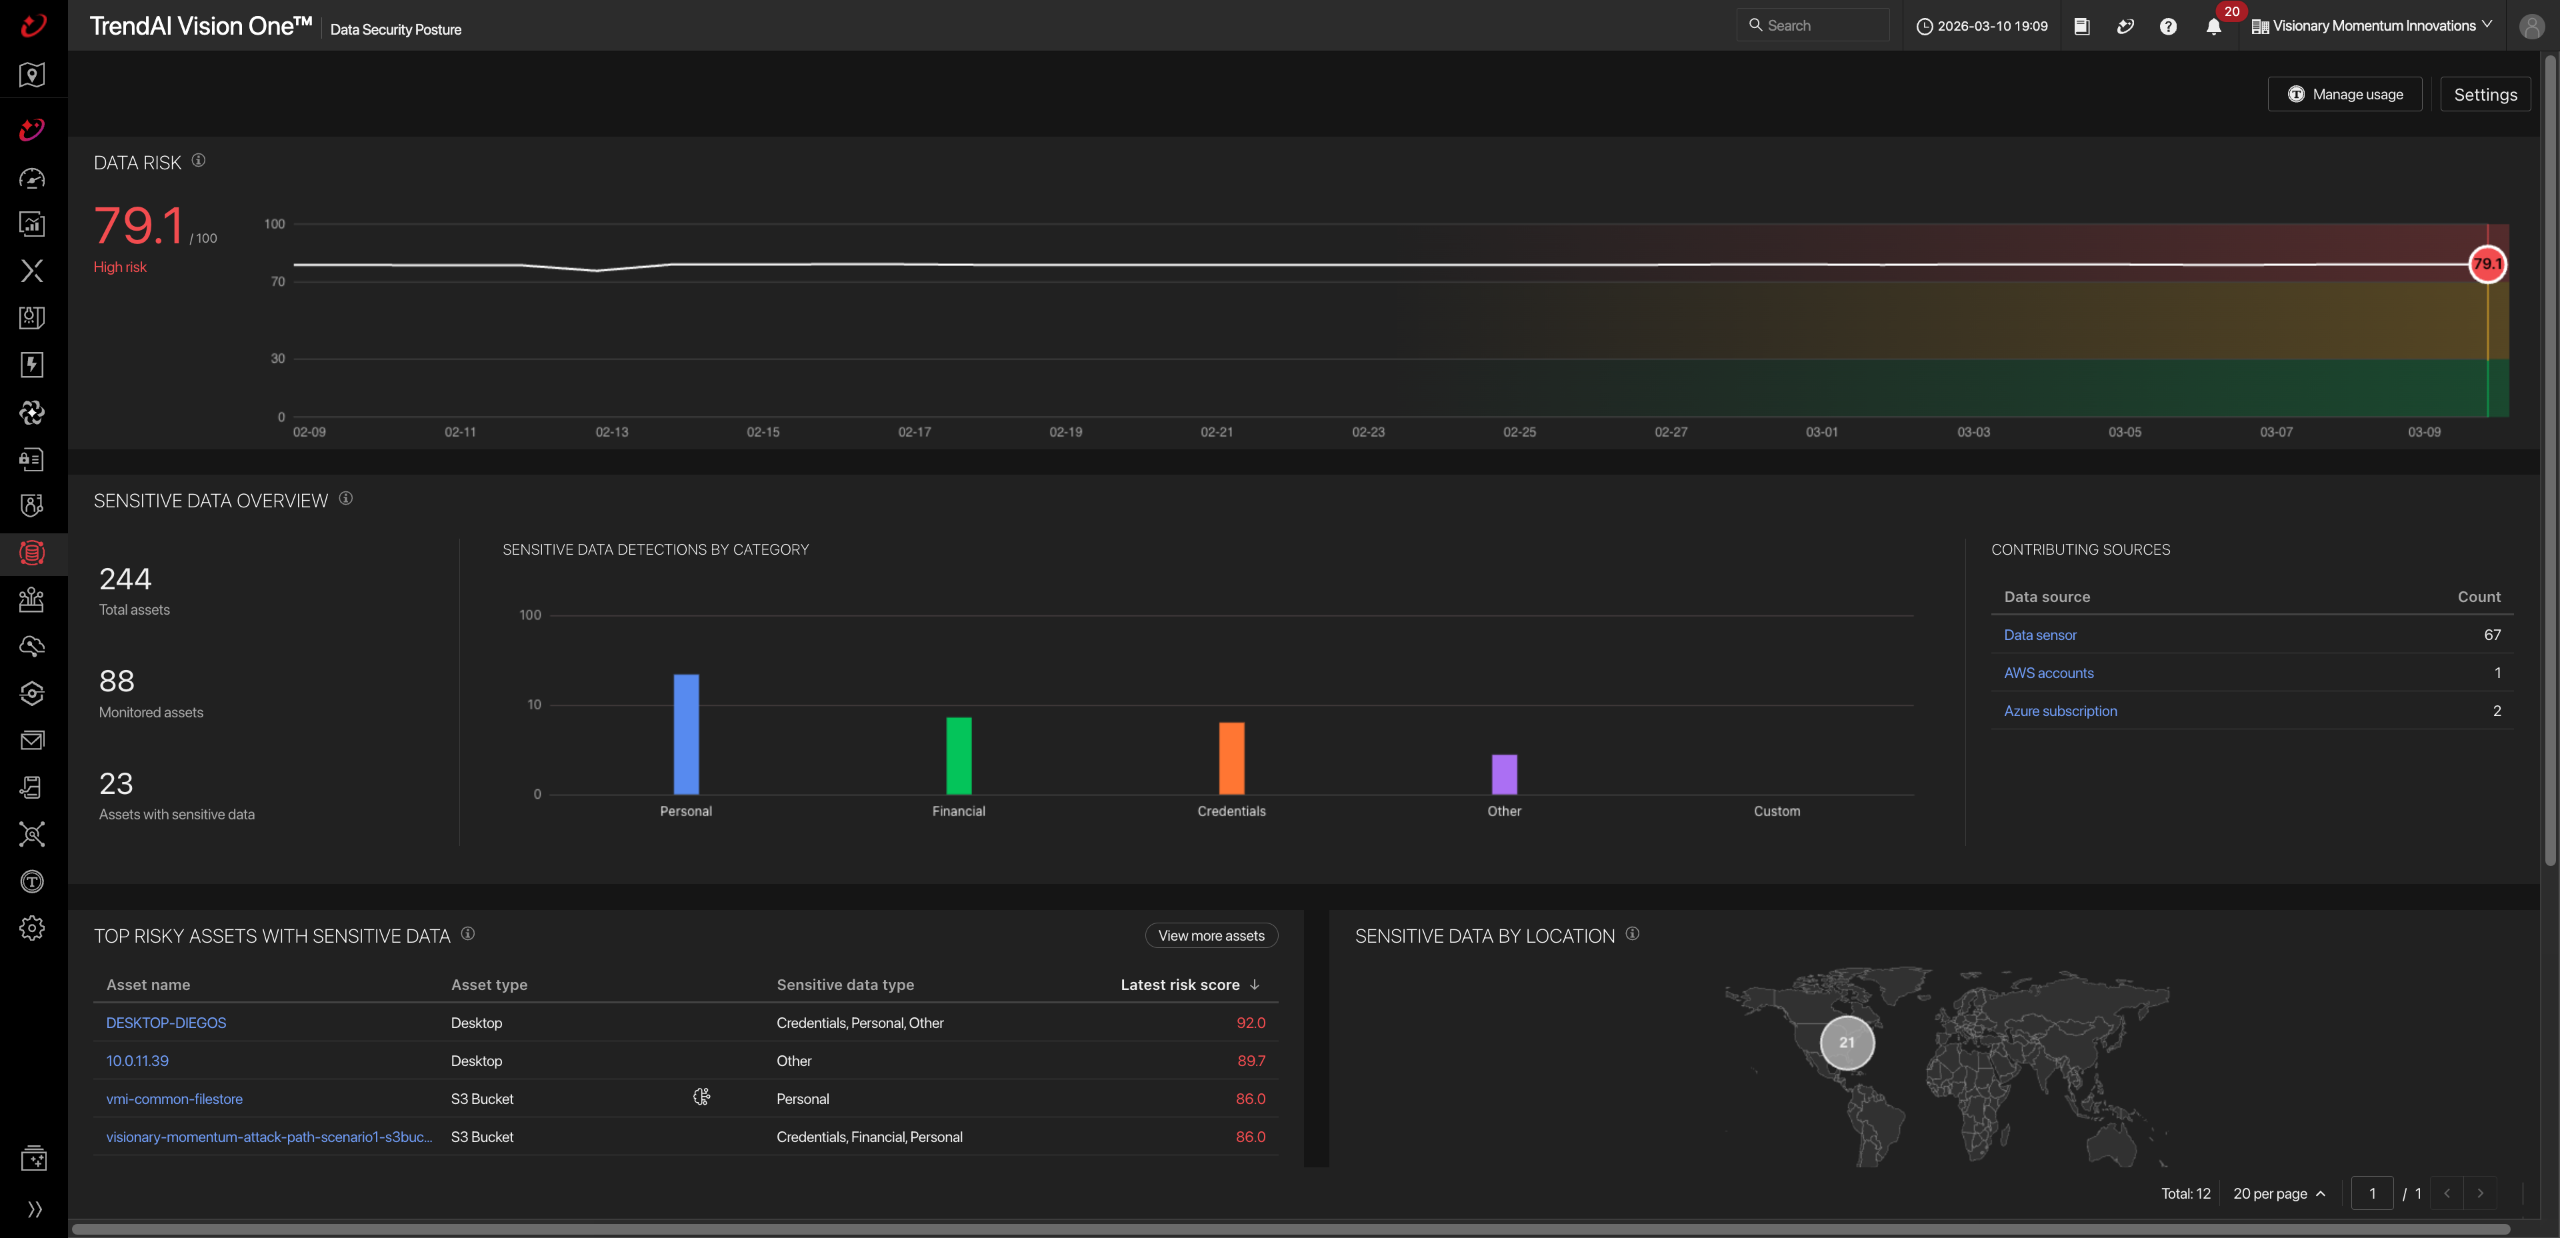Open the notifications bell icon
The width and height of the screenshot is (2560, 1238).
(2213, 27)
